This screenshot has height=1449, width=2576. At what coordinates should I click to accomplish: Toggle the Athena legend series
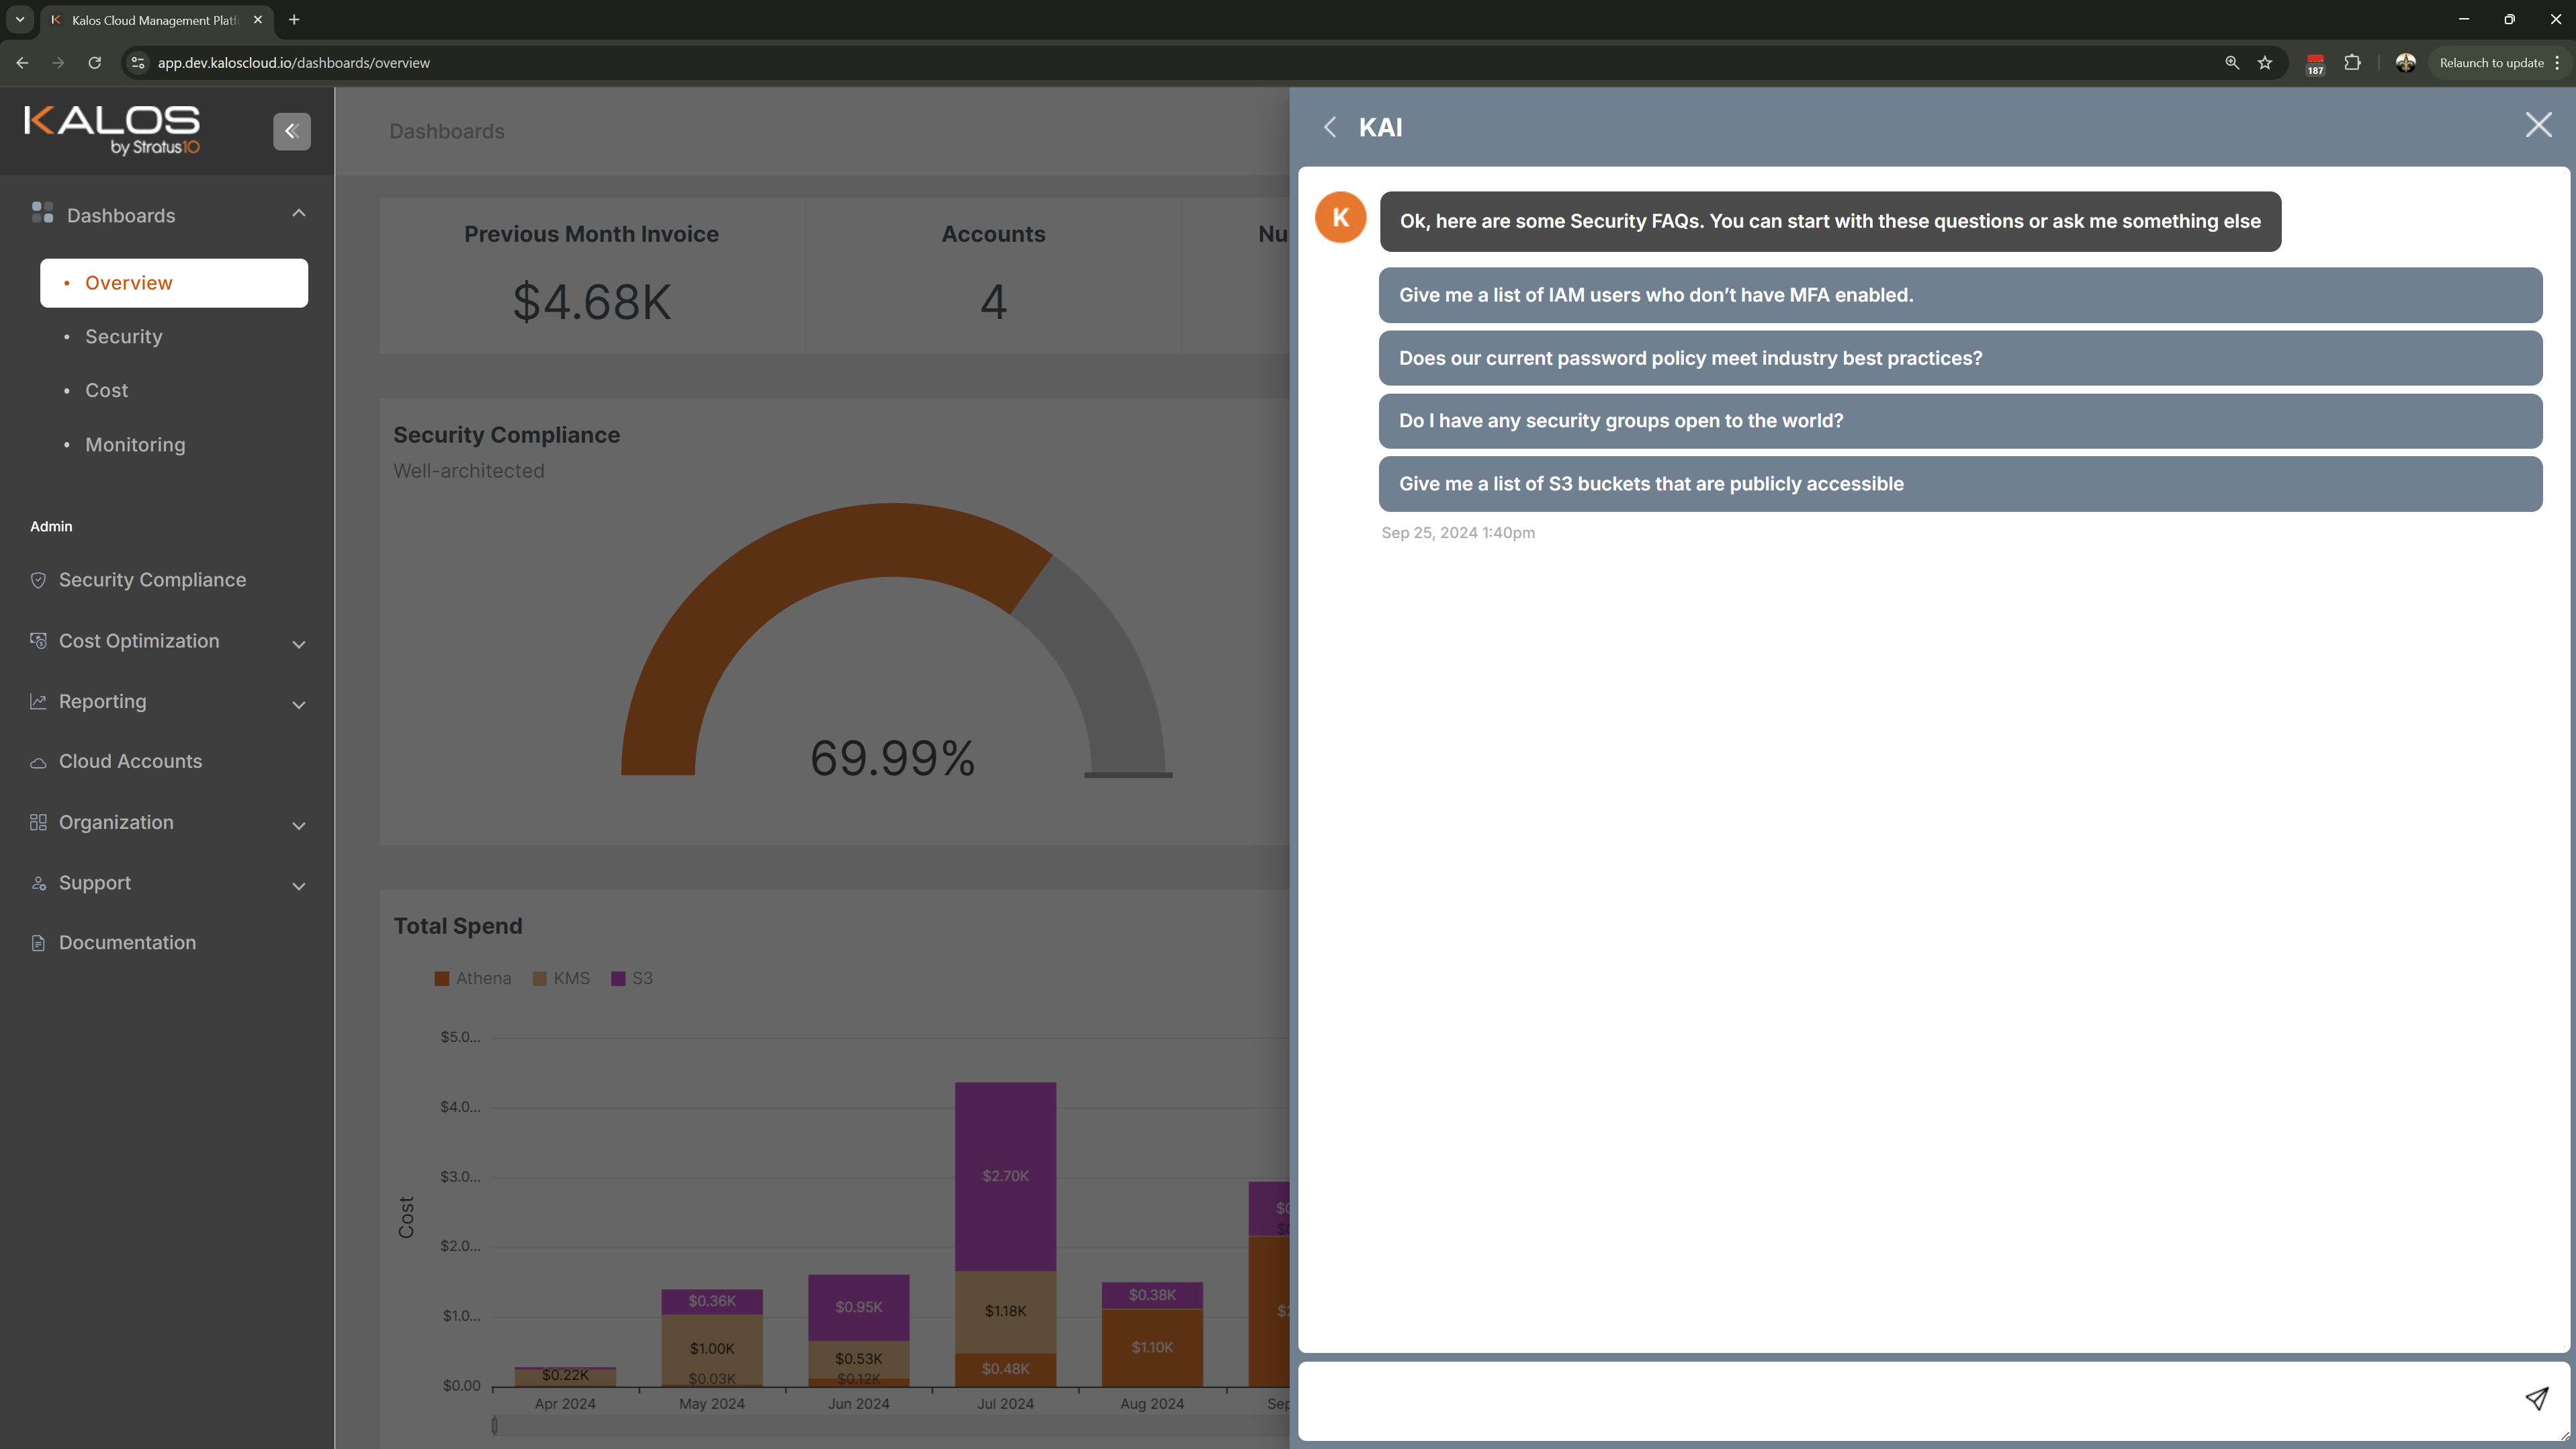(x=472, y=978)
